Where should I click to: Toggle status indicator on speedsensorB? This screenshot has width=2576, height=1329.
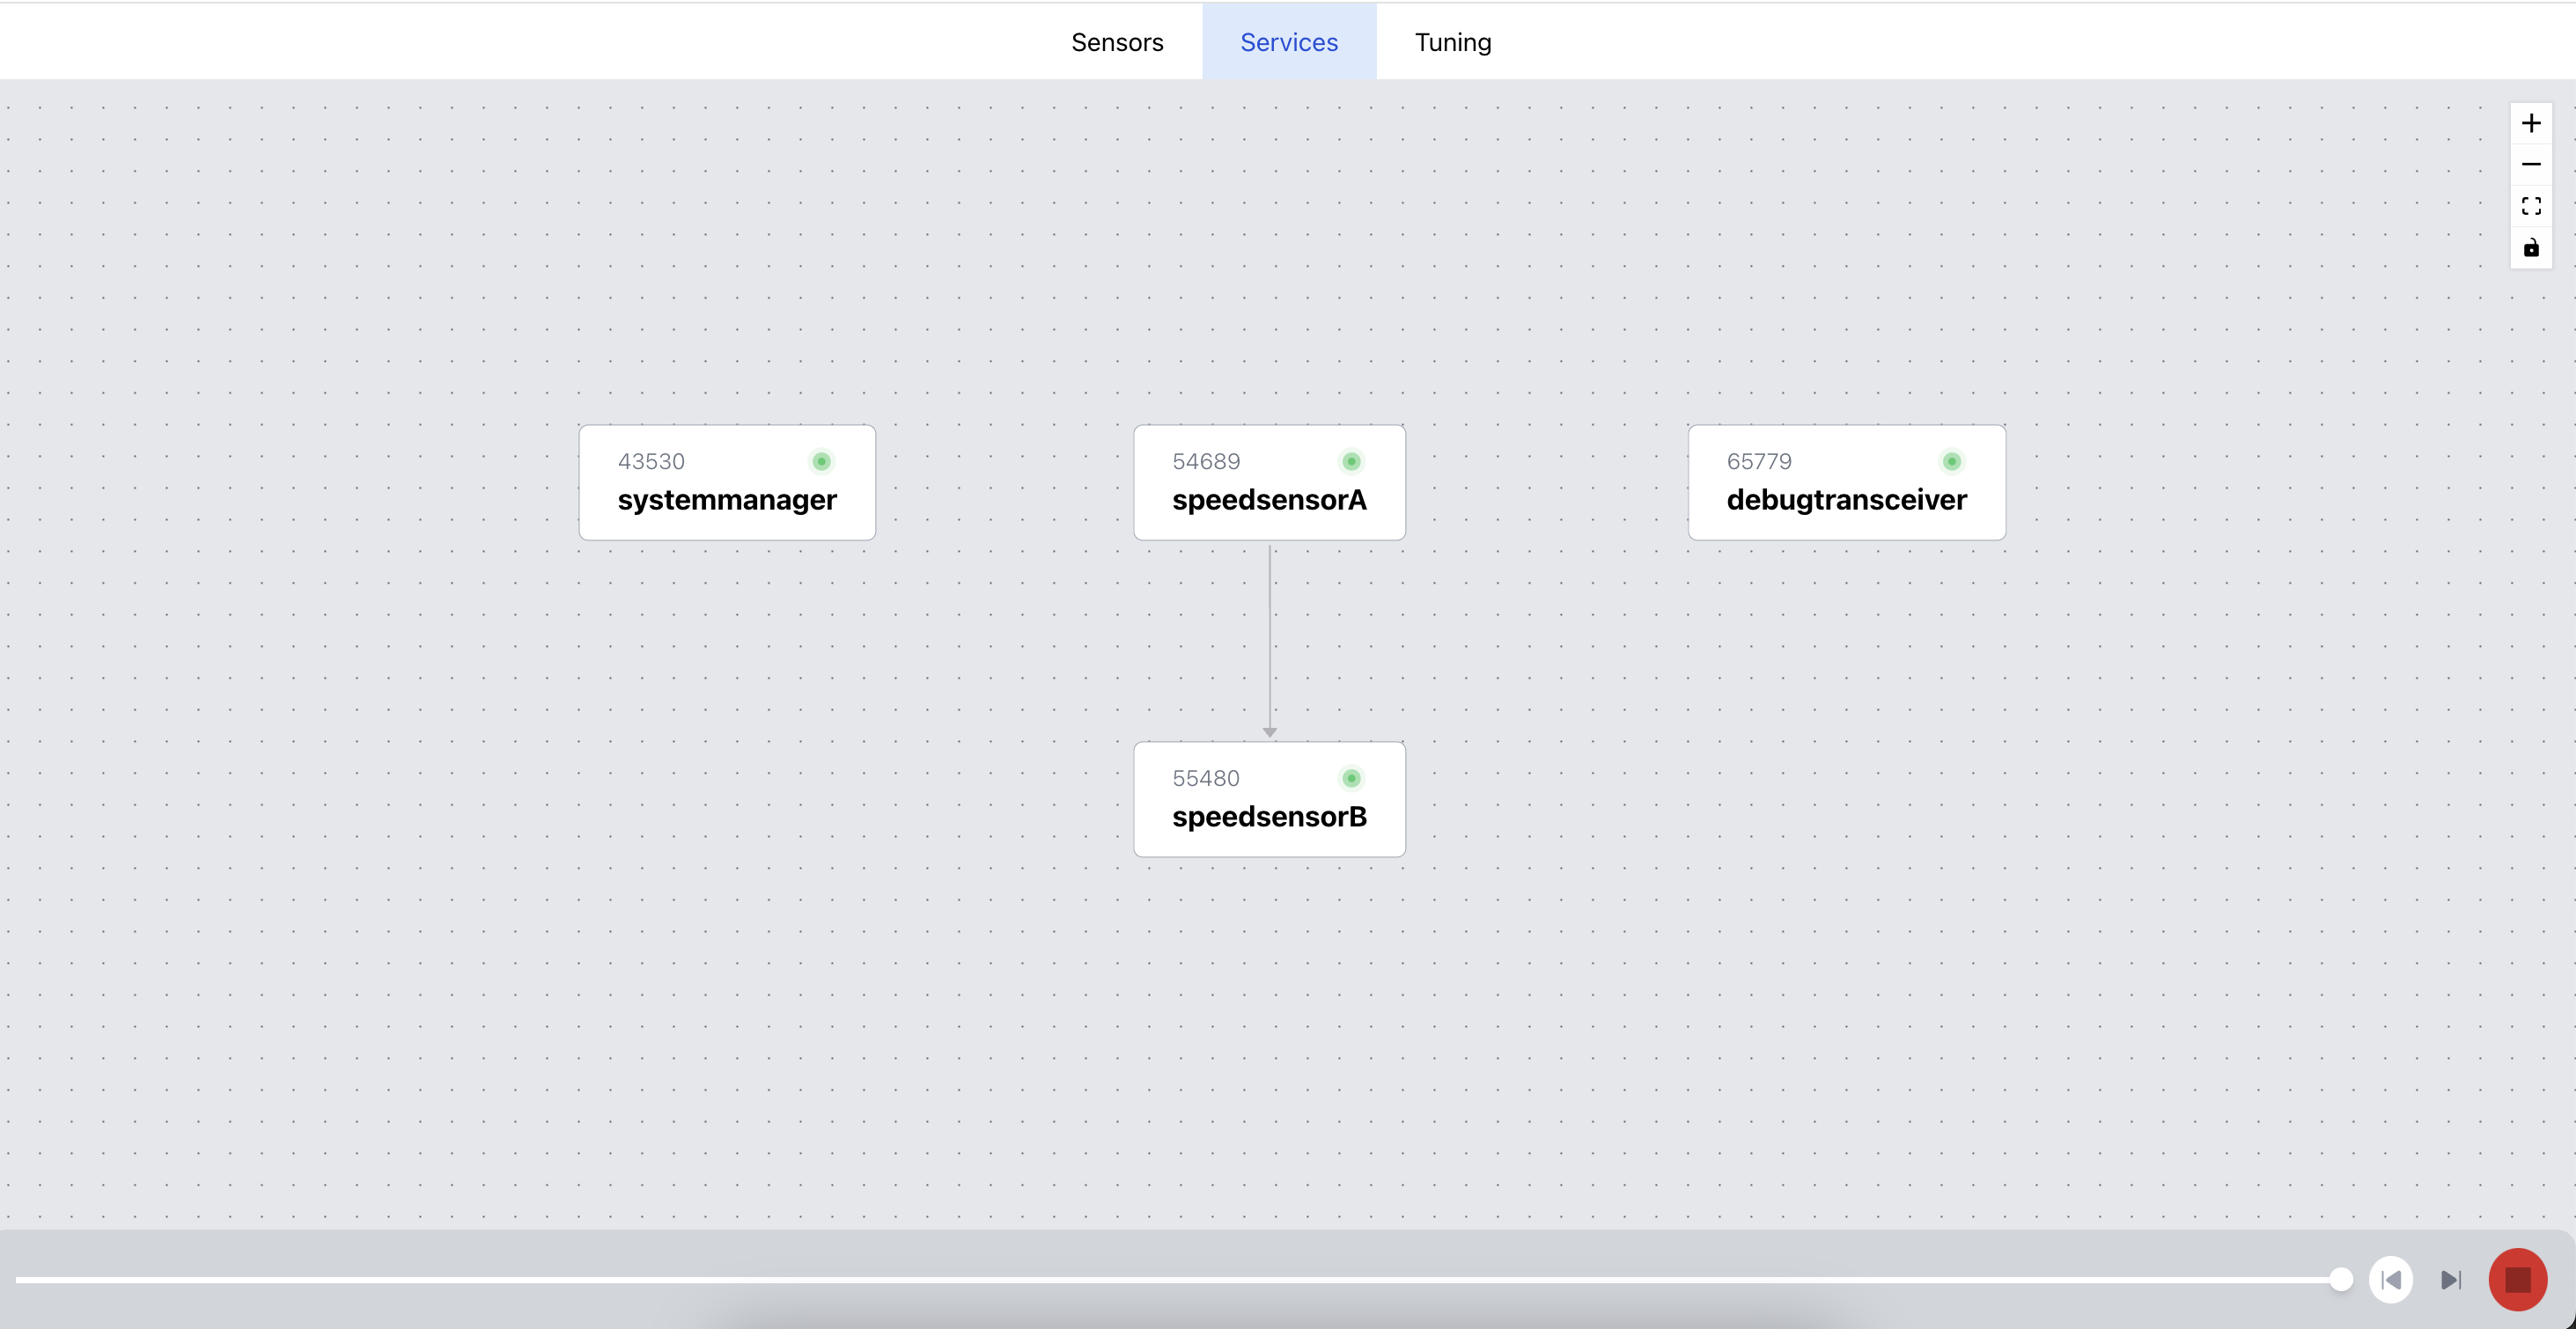tap(1351, 778)
